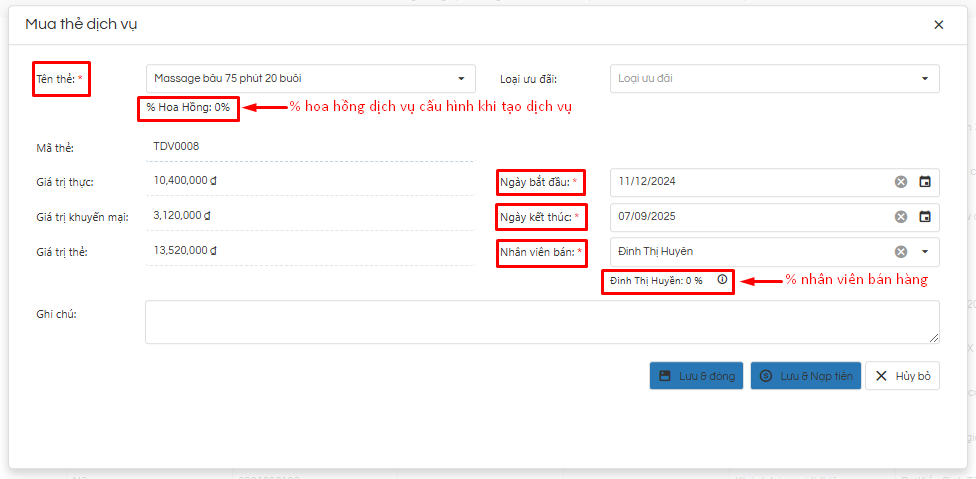Click the 11/12/2024 start date text

(648, 182)
